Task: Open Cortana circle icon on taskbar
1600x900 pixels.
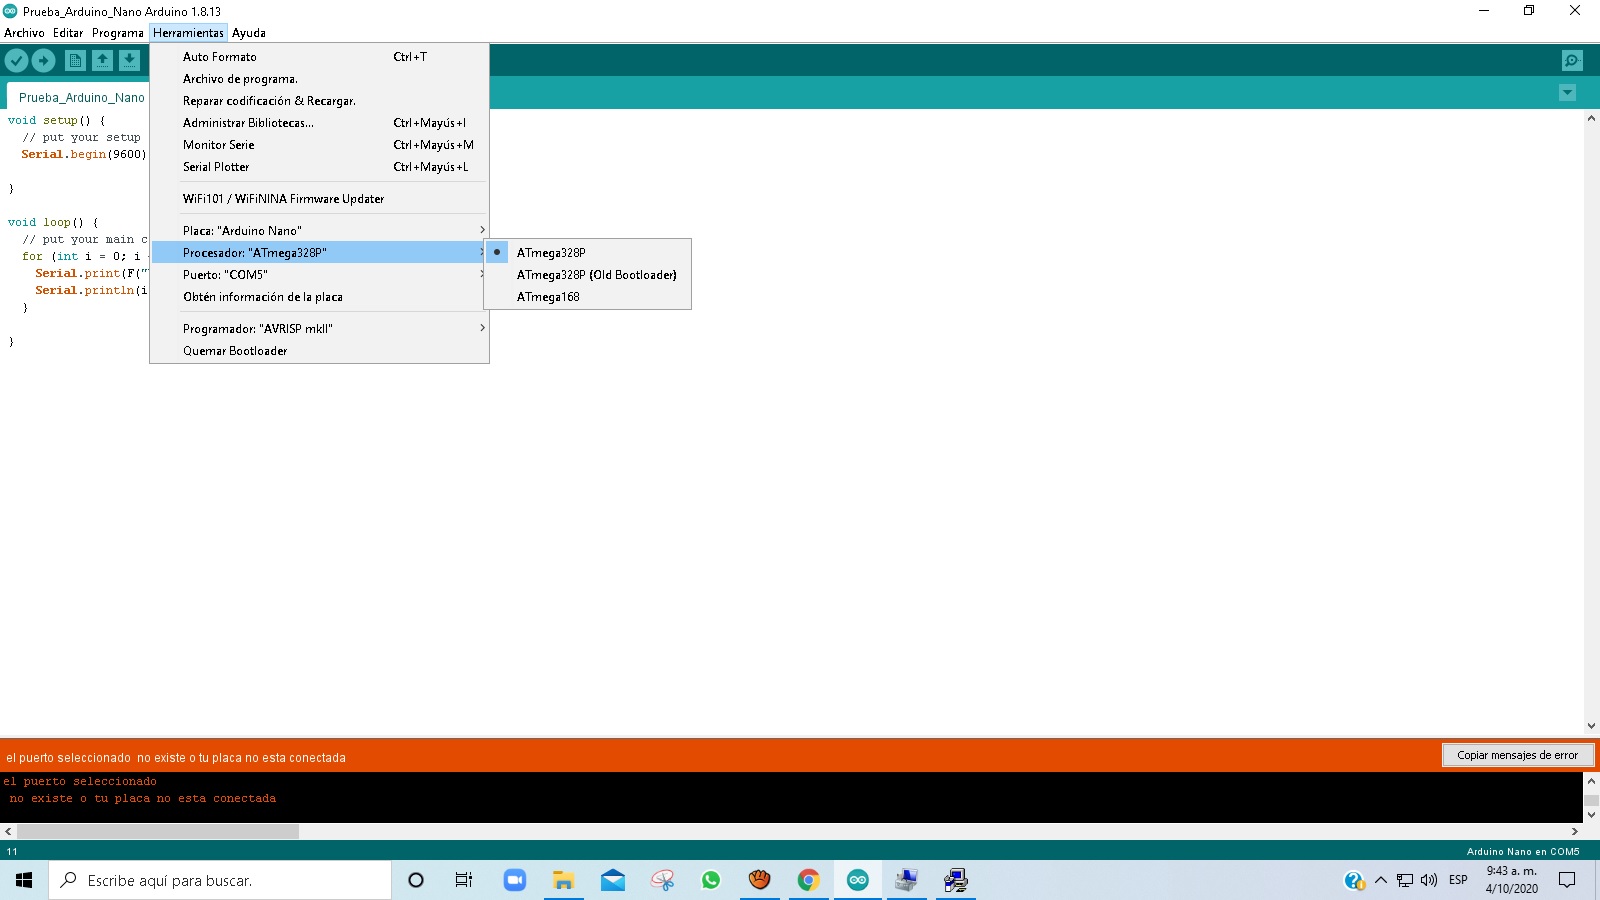Action: coord(416,880)
